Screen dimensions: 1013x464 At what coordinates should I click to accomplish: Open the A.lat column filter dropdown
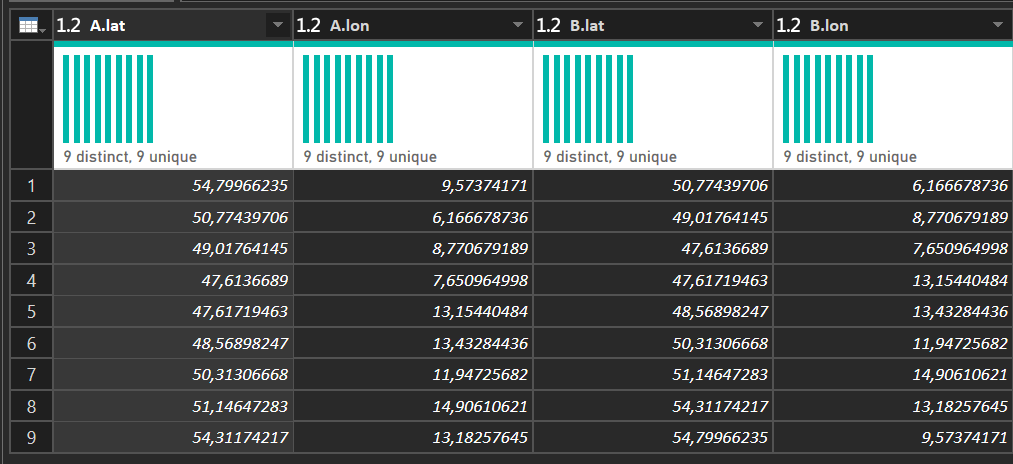pyautogui.click(x=278, y=25)
